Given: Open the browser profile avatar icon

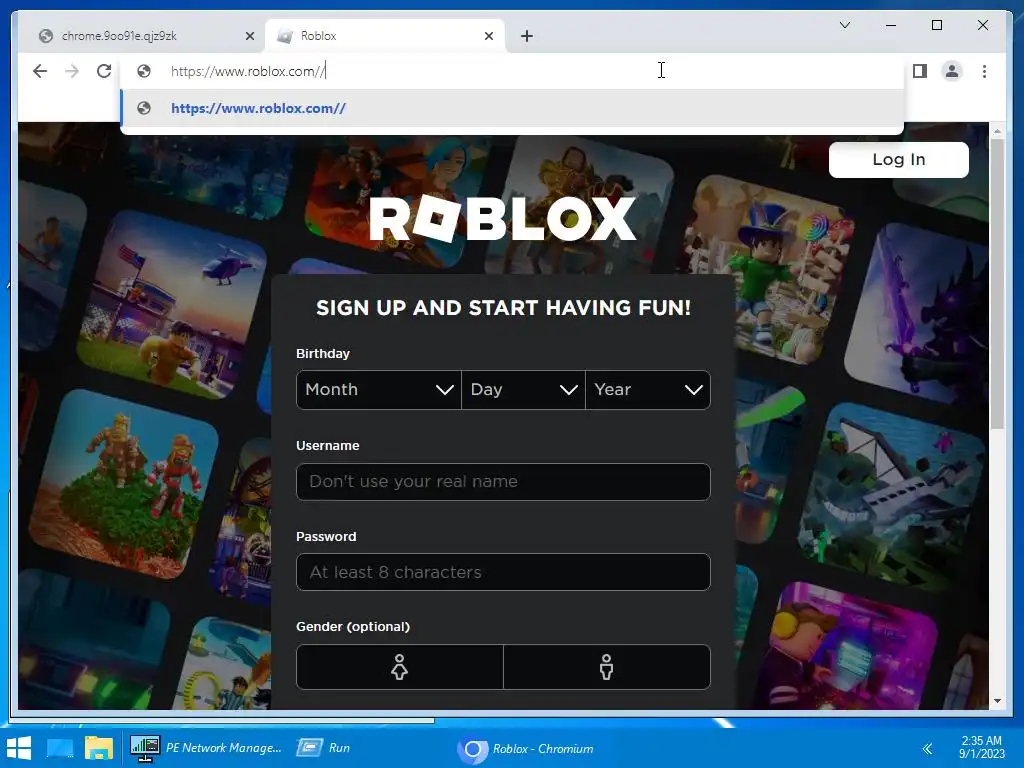Looking at the screenshot, I should pyautogui.click(x=952, y=71).
